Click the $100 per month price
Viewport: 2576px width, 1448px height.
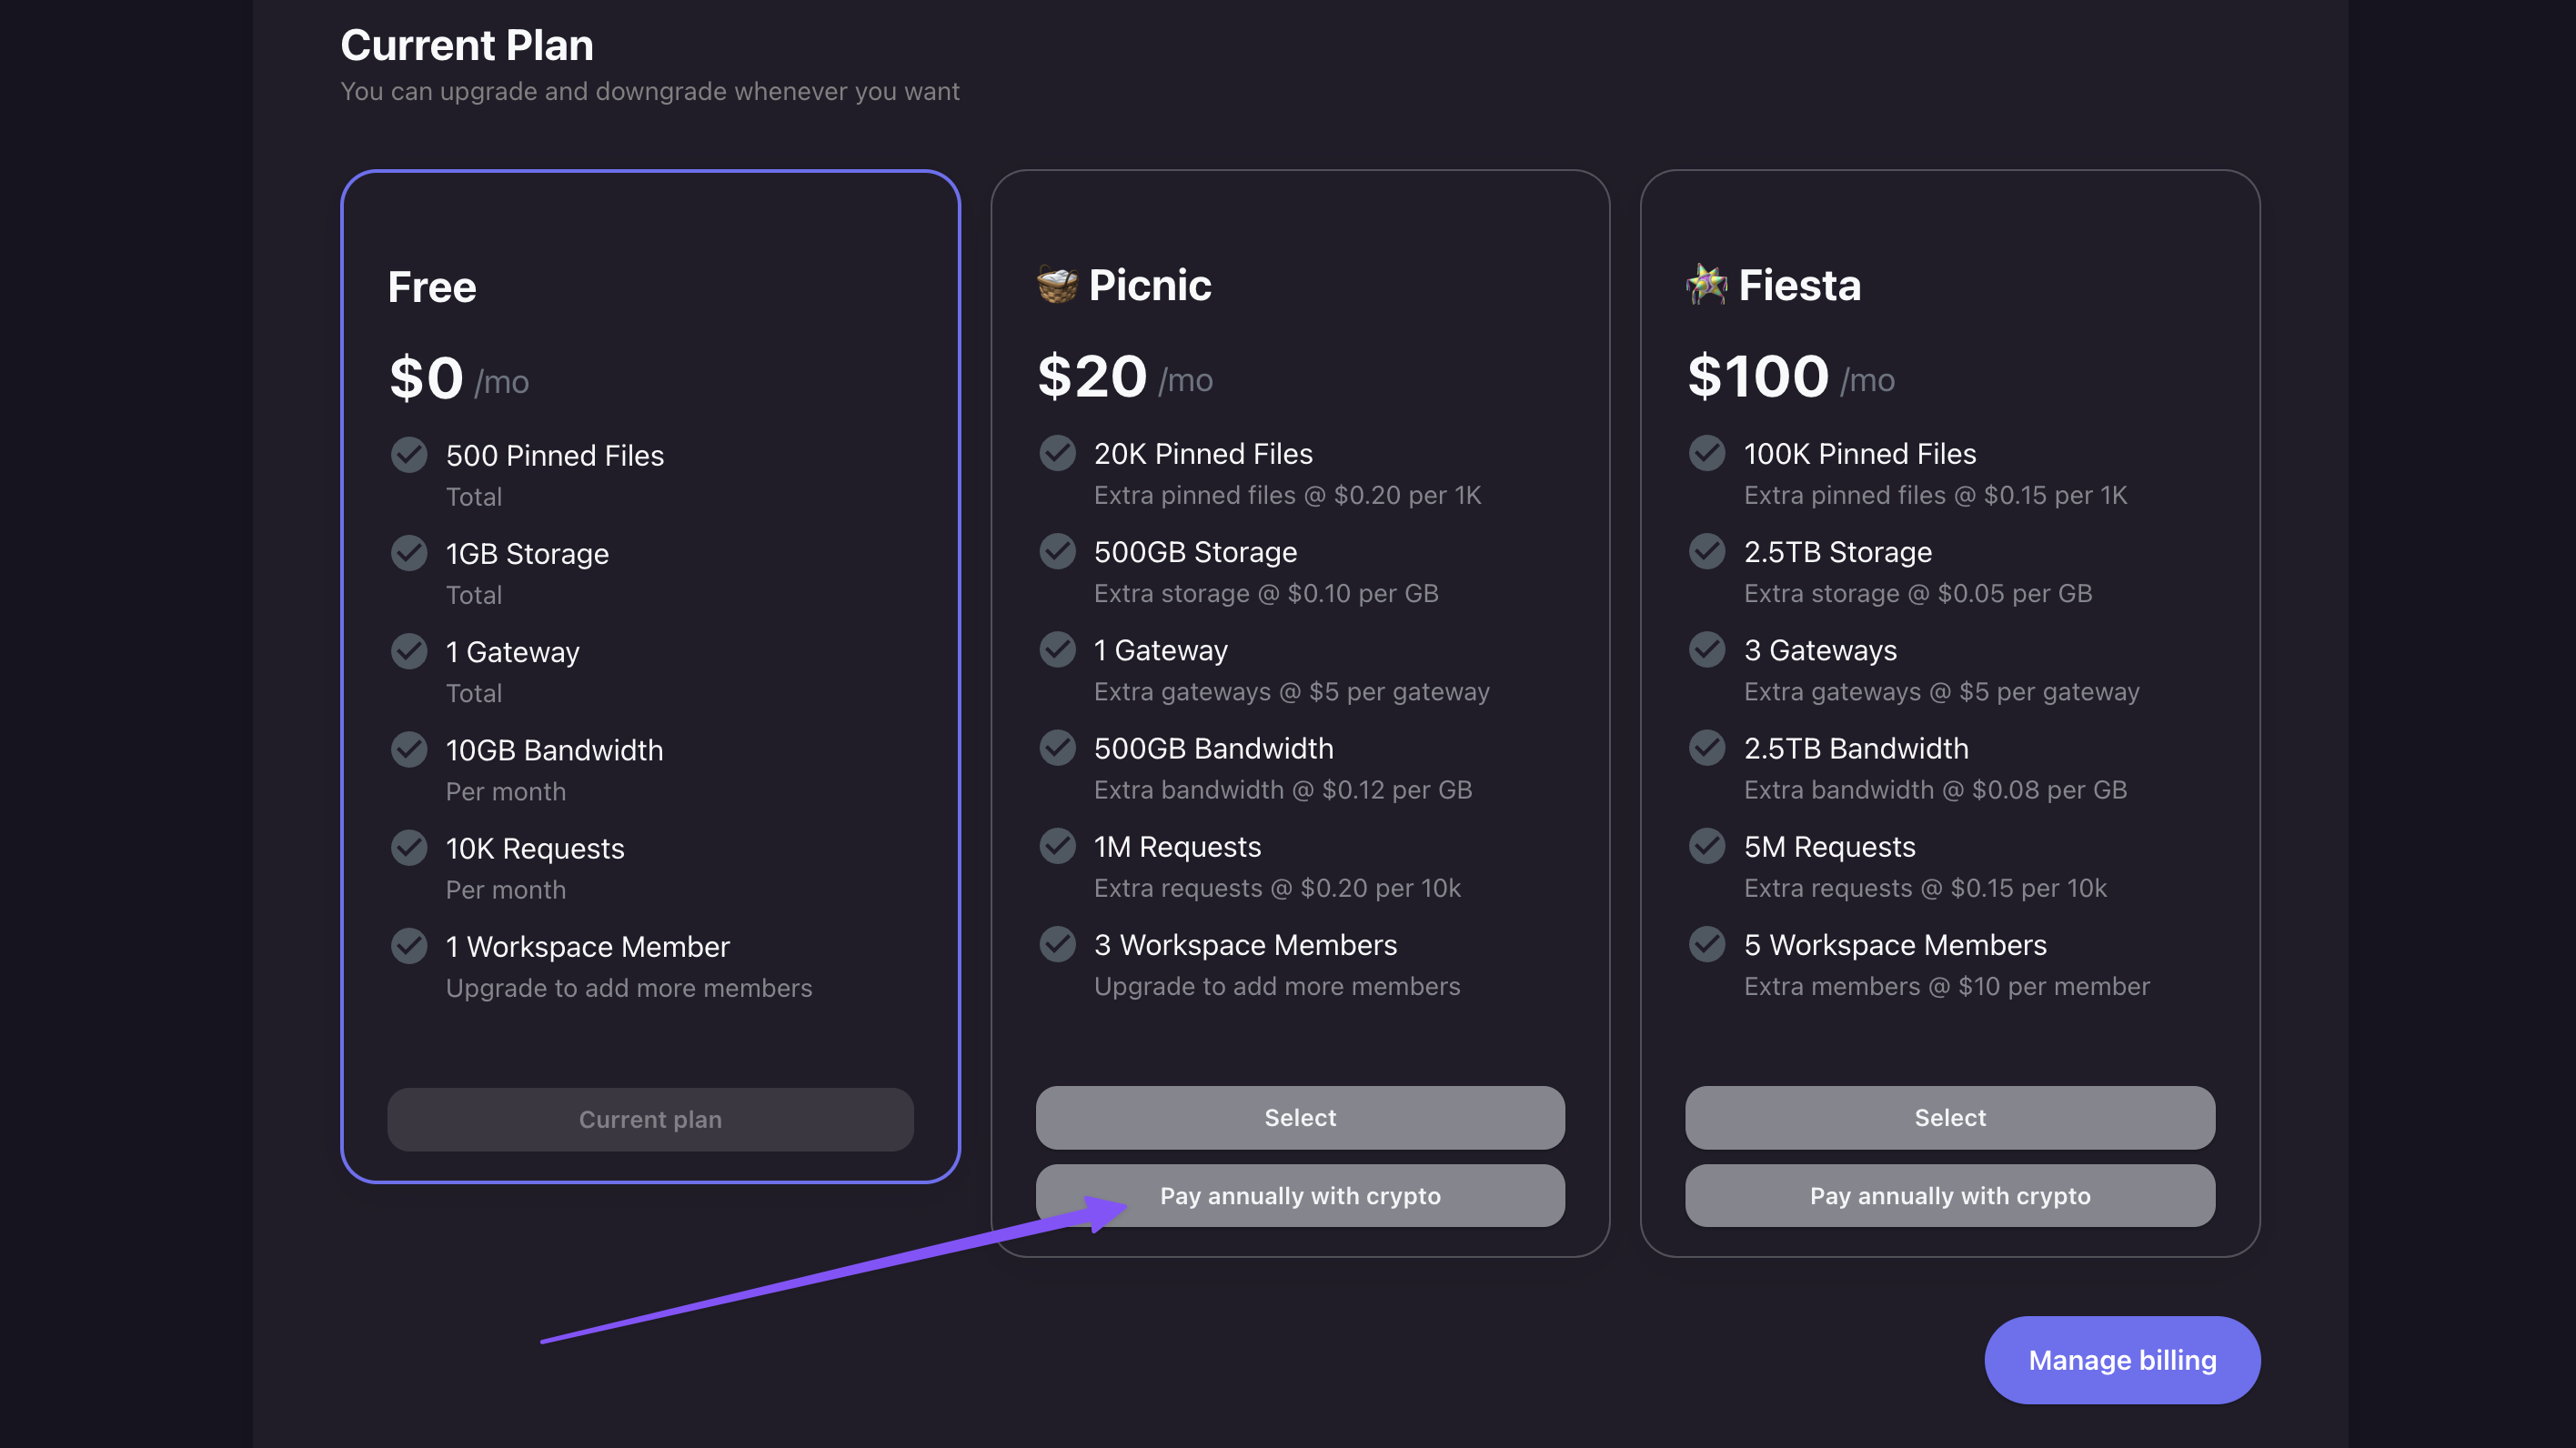1791,378
